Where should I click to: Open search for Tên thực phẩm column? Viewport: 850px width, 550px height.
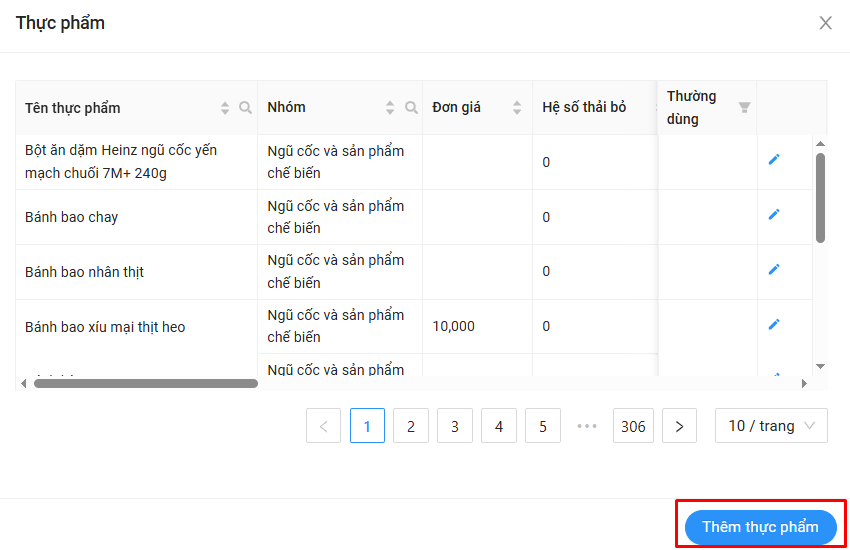[246, 108]
